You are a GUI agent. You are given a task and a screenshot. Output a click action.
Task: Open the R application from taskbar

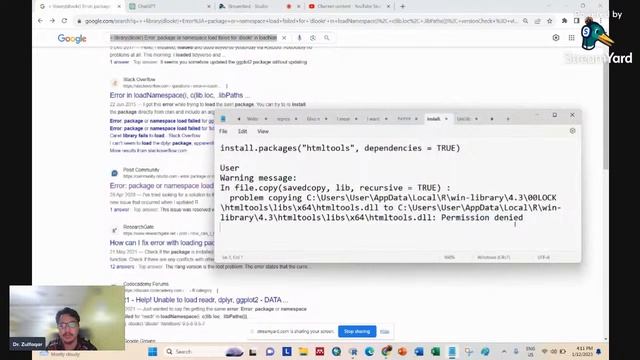coord(353,351)
